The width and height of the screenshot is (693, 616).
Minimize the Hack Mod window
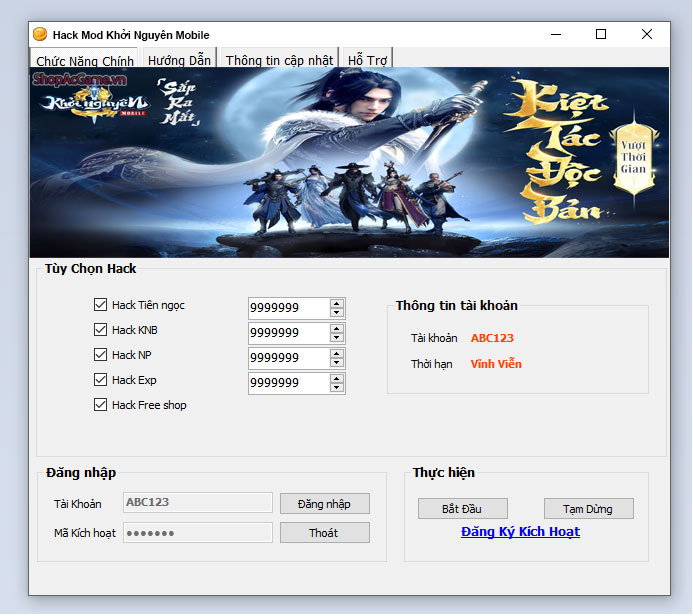pos(556,34)
